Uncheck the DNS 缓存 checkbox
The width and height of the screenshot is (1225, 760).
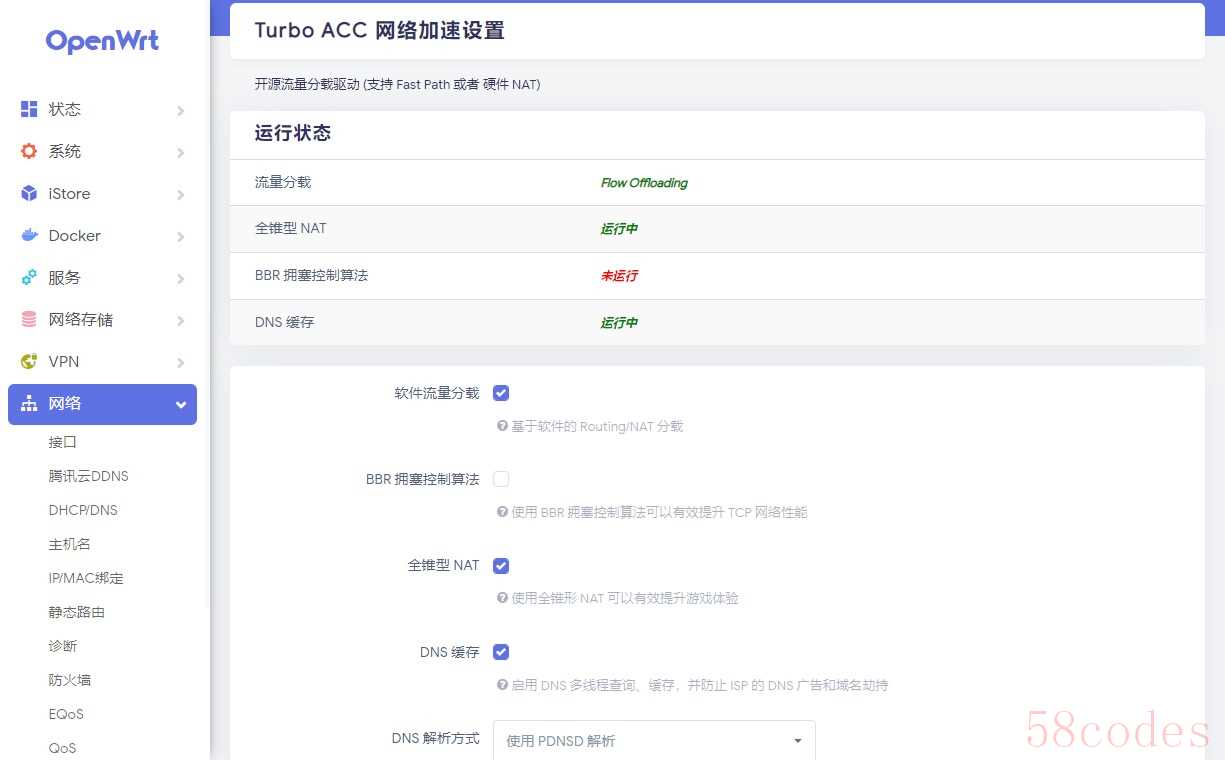click(501, 652)
